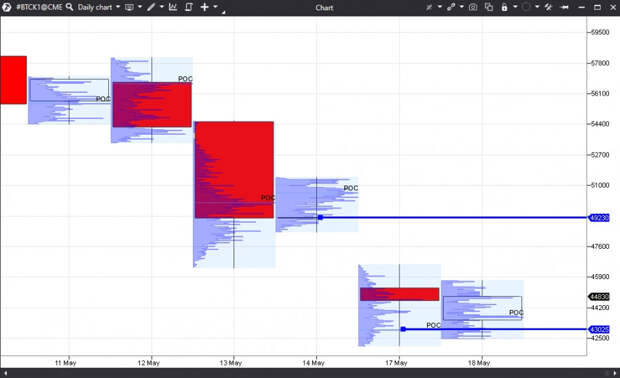
Task: Click the duplicate window icon
Action: 489,7
